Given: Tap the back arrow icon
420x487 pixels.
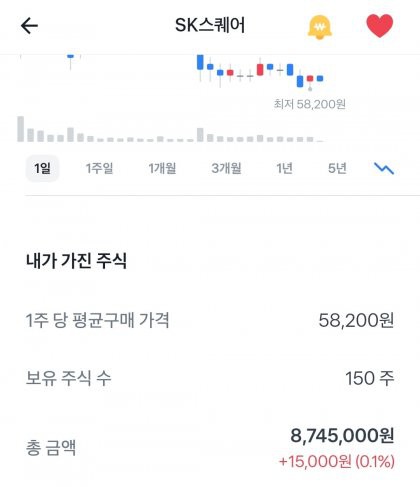Looking at the screenshot, I should tap(29, 26).
